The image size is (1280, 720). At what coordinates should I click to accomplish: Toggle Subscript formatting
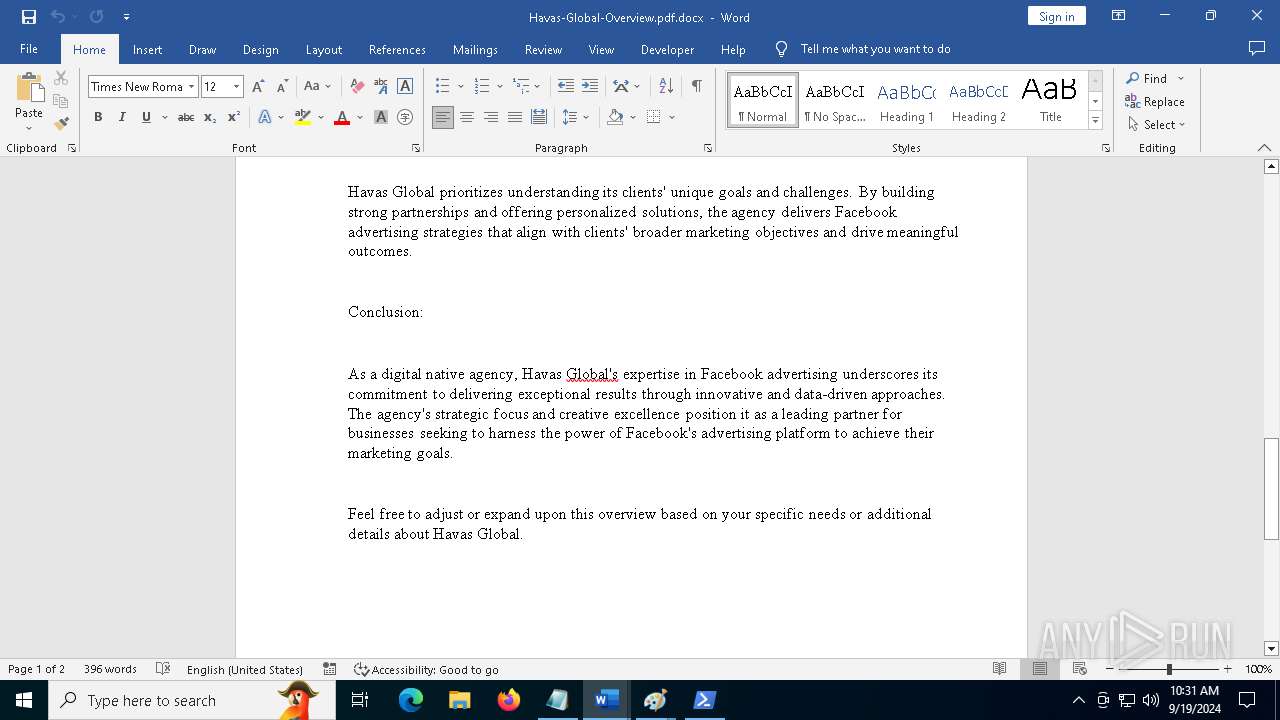210,118
